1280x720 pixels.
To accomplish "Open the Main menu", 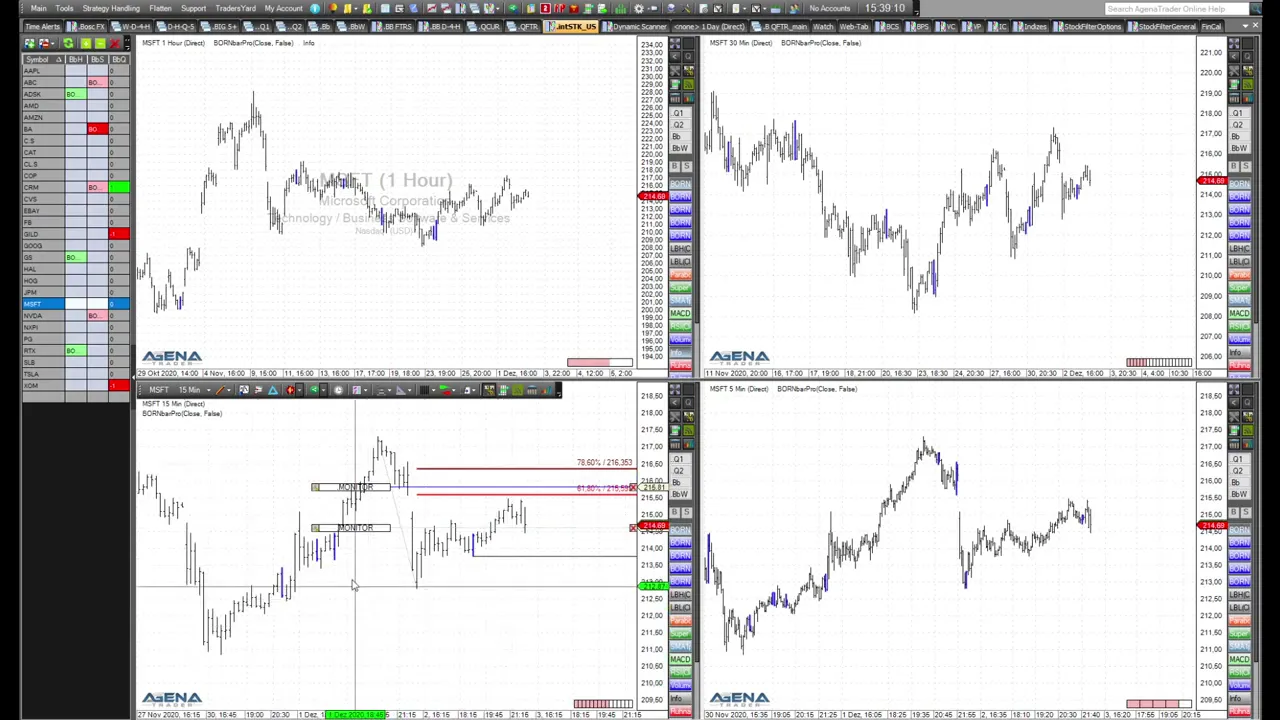I will tap(38, 8).
